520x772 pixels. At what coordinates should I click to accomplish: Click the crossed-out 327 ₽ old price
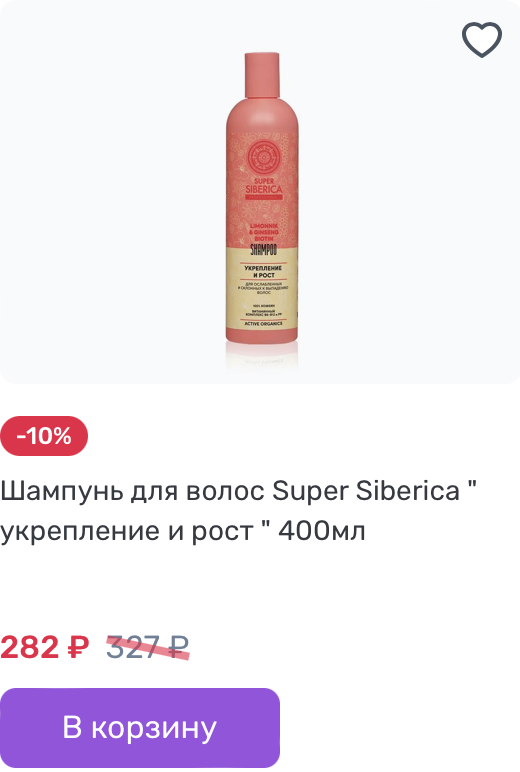[x=148, y=647]
